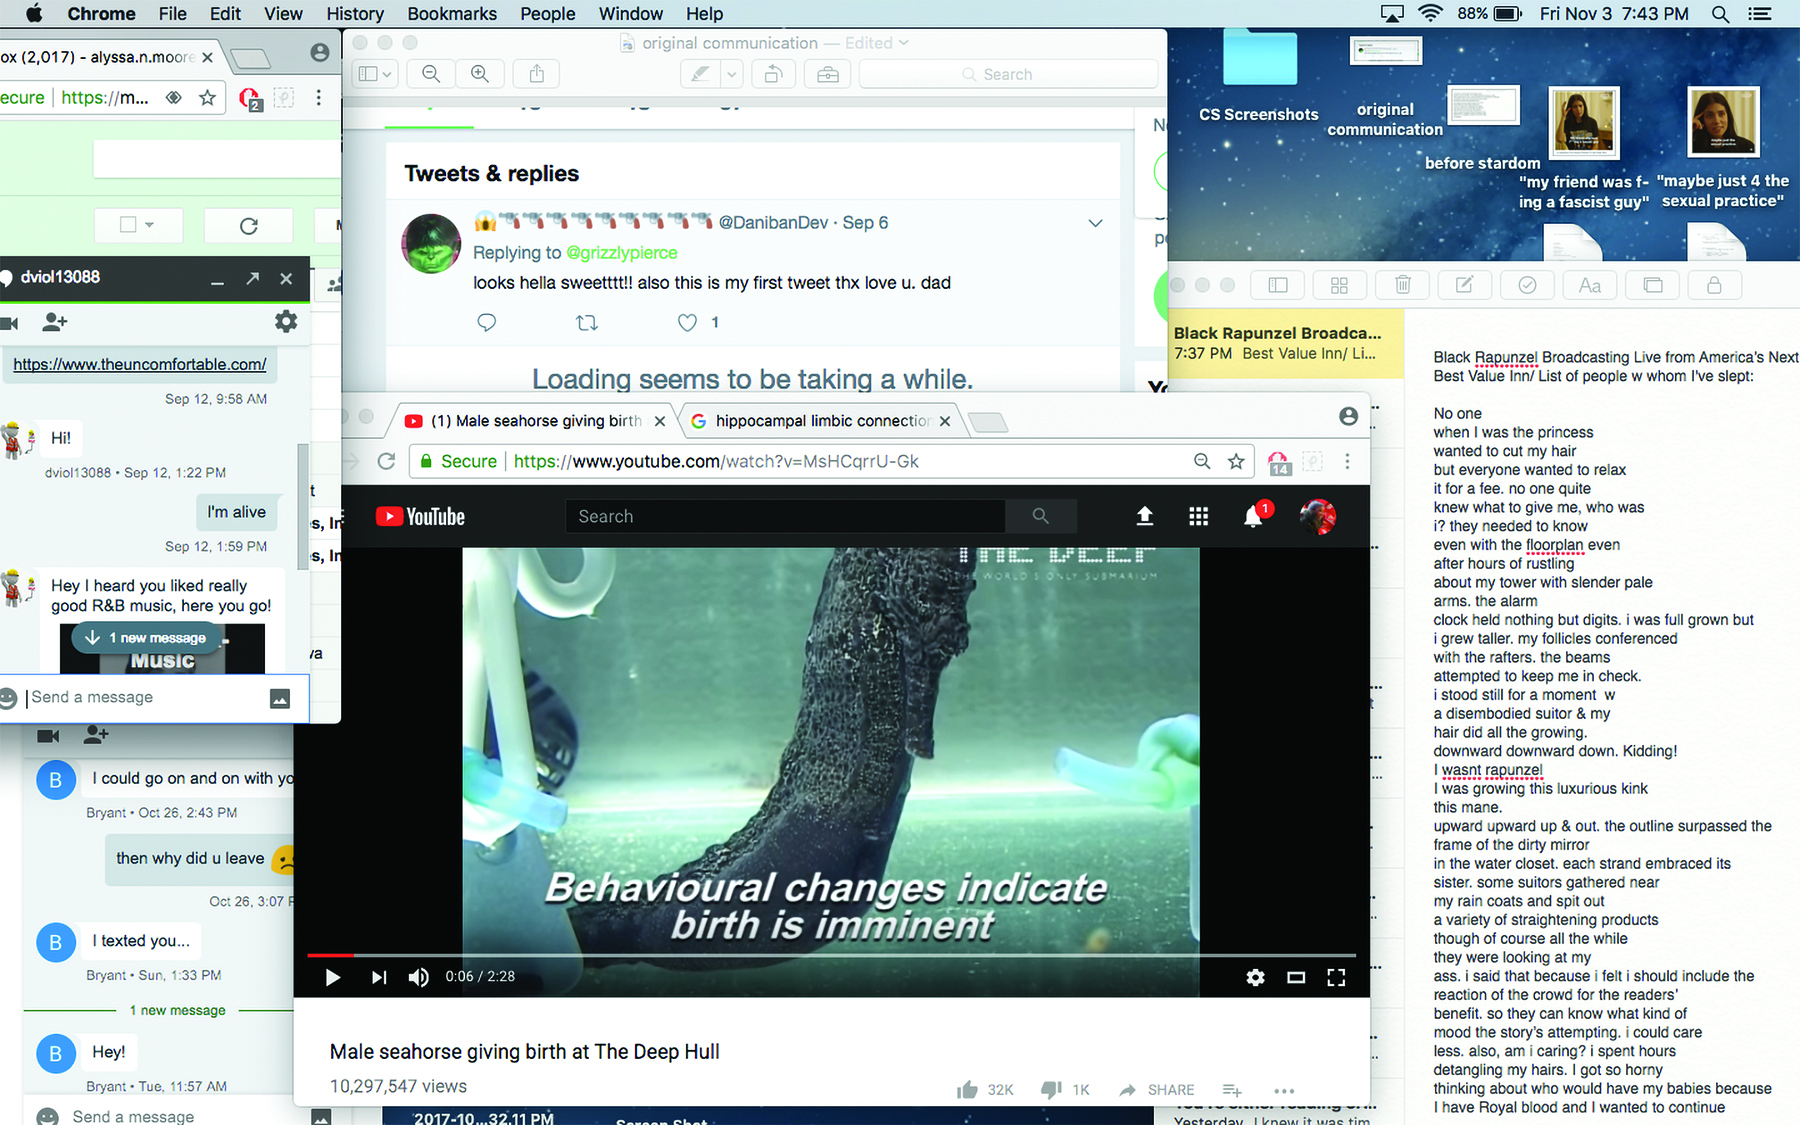Seek along the YouTube progress bar
The width and height of the screenshot is (1800, 1125).
pyautogui.click(x=832, y=955)
